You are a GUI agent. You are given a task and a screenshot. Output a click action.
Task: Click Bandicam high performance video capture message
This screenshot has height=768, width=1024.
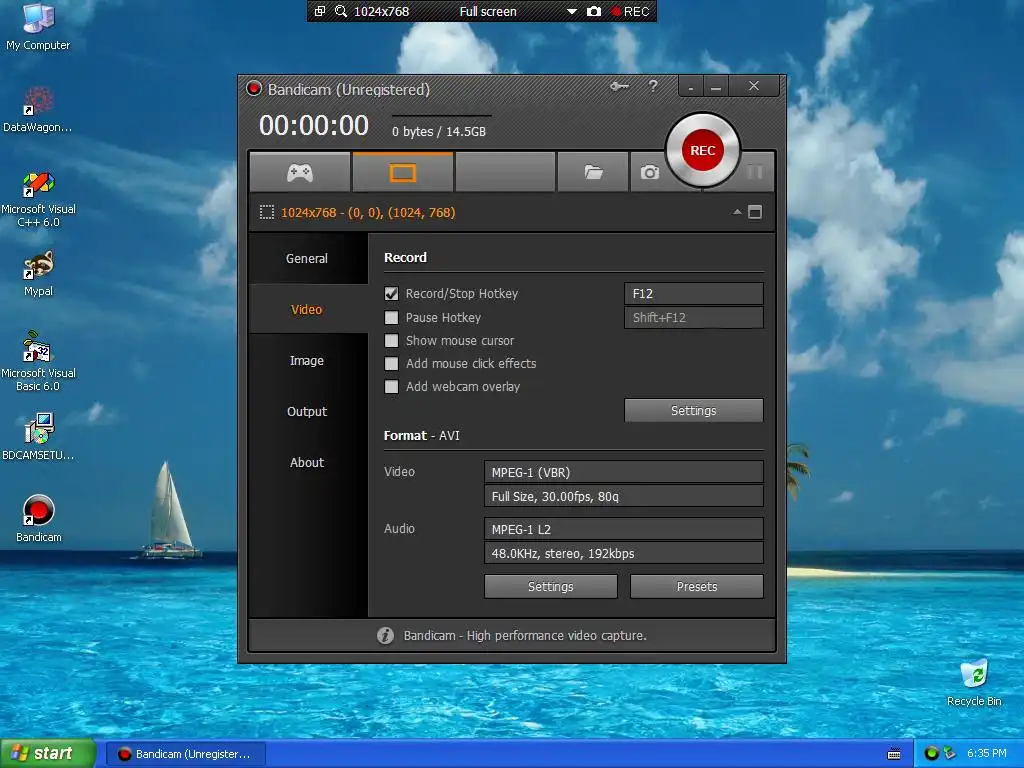tap(525, 635)
